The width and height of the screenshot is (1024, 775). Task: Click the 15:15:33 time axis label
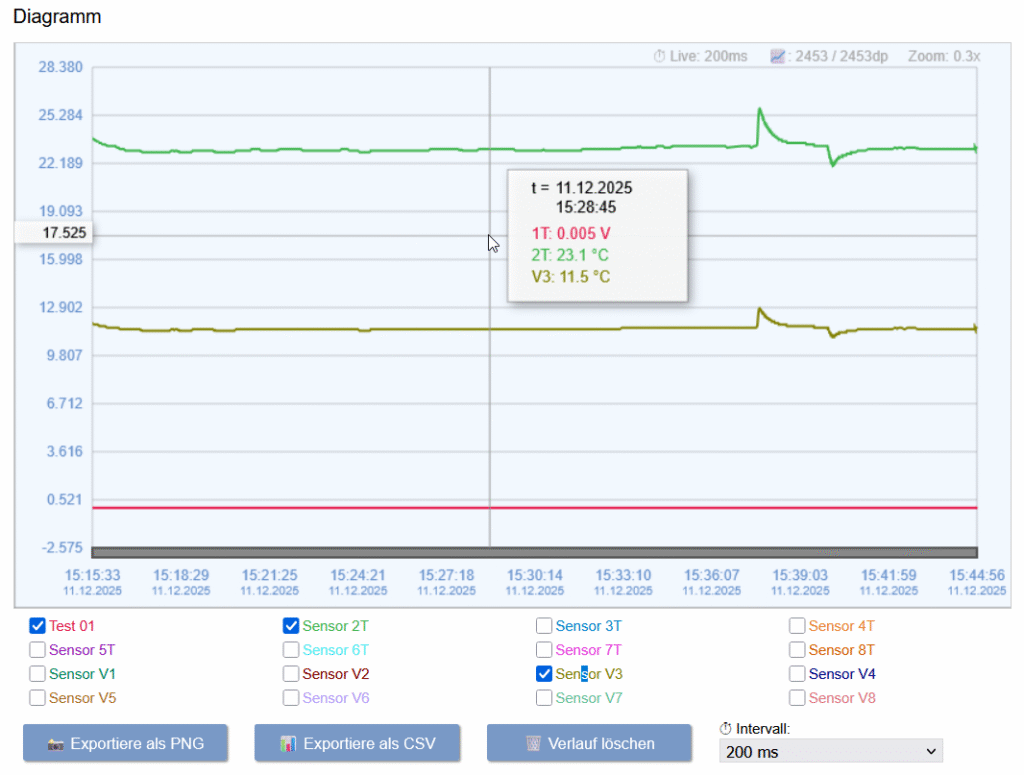(x=92, y=575)
